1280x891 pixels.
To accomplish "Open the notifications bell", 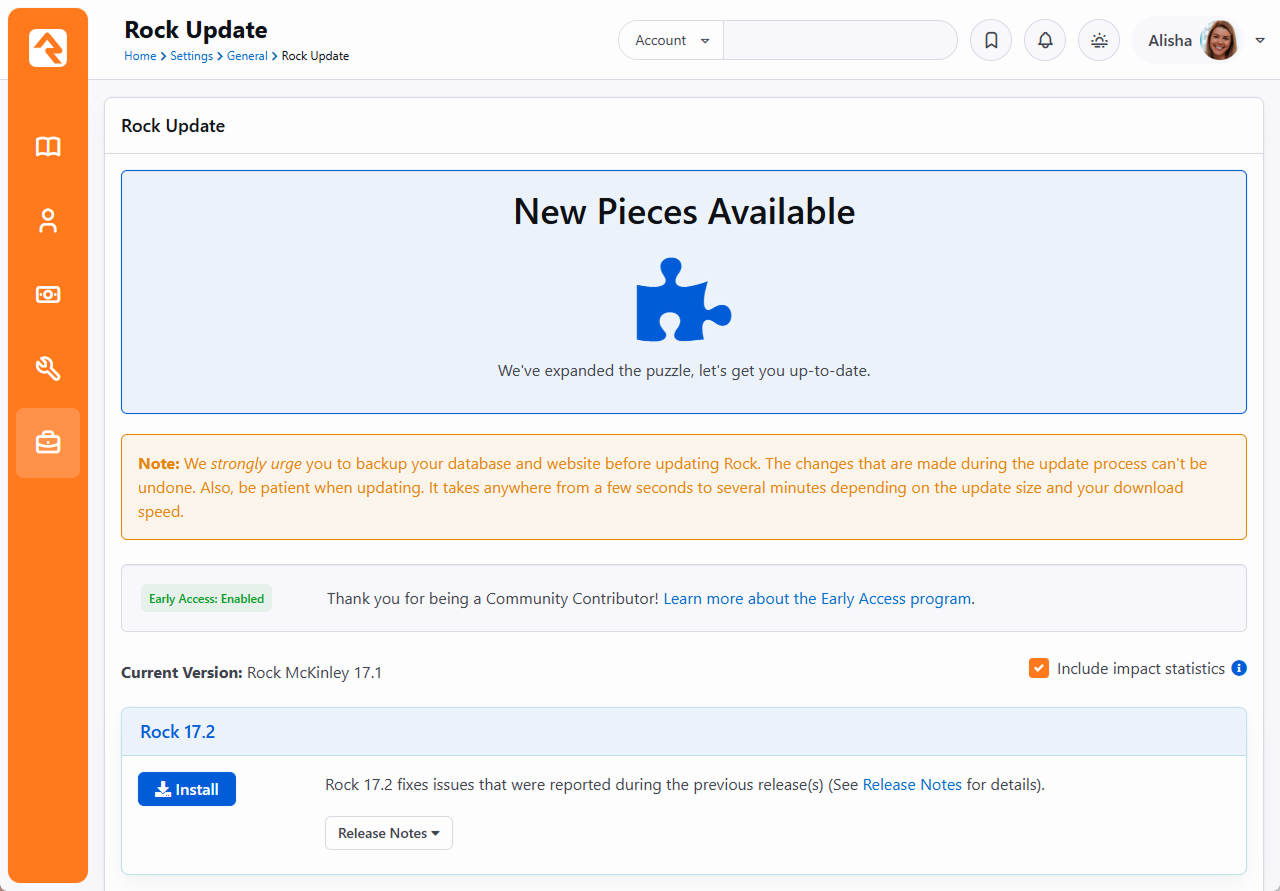I will (x=1045, y=41).
